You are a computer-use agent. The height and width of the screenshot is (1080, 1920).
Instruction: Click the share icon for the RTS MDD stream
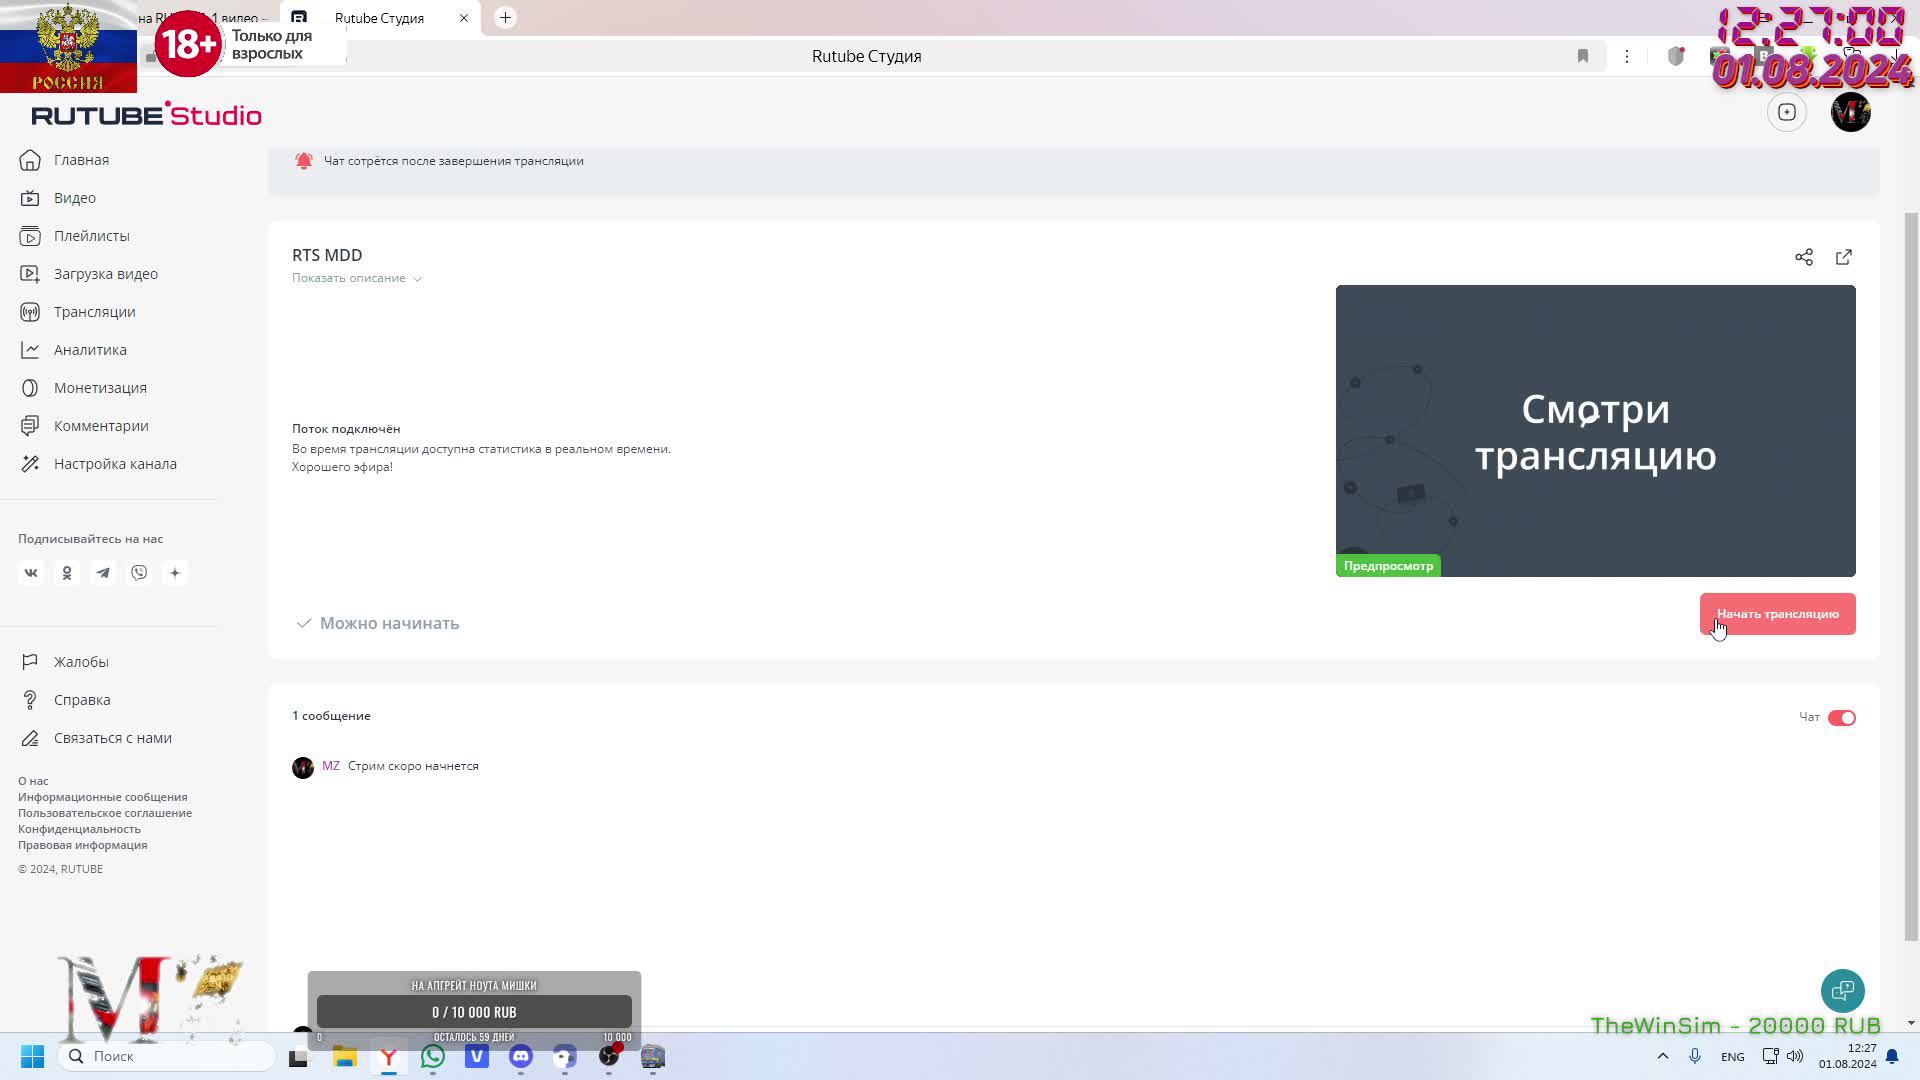point(1803,257)
